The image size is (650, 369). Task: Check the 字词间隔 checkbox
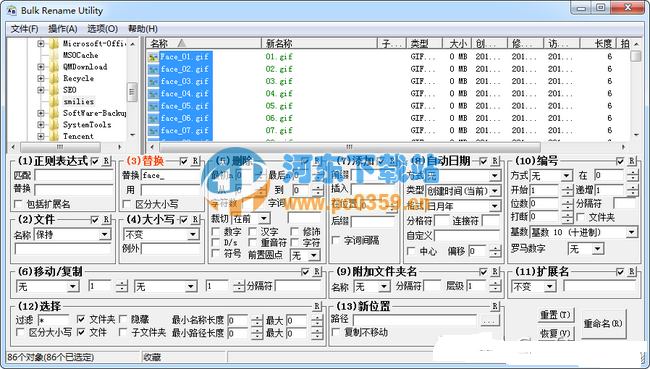(x=336, y=240)
